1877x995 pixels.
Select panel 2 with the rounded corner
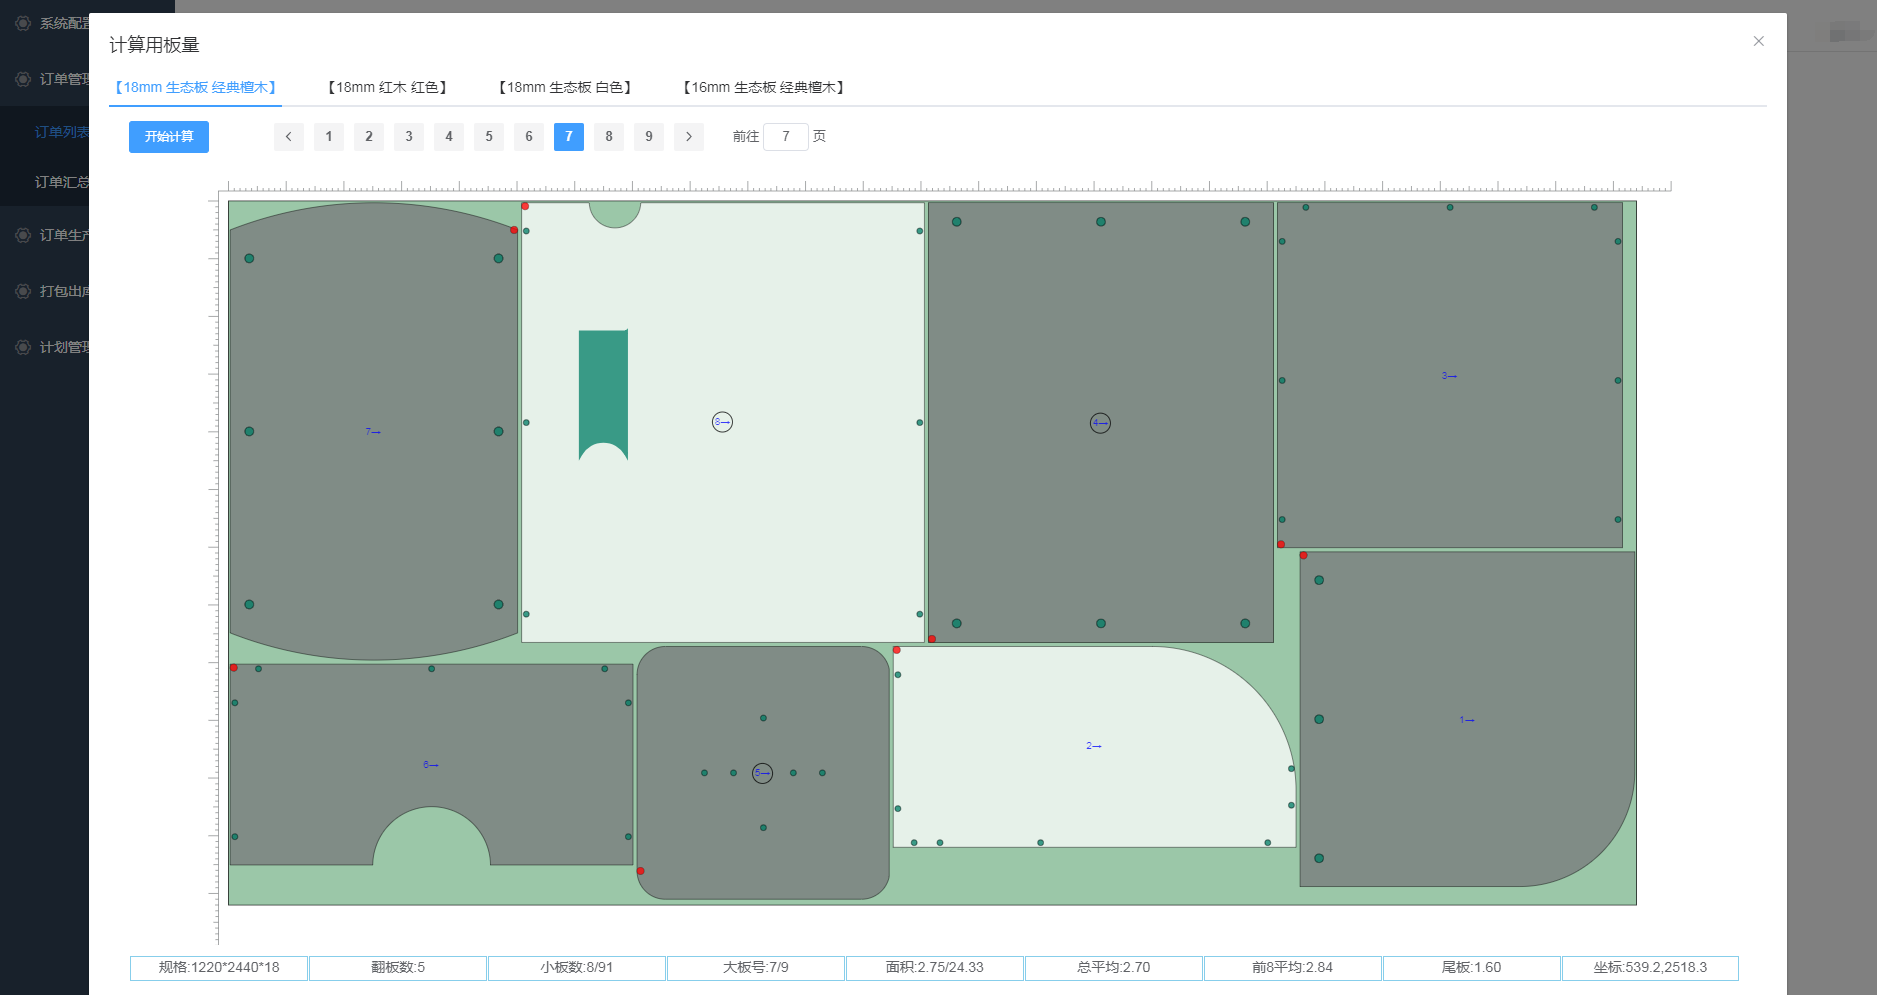pyautogui.click(x=1093, y=746)
